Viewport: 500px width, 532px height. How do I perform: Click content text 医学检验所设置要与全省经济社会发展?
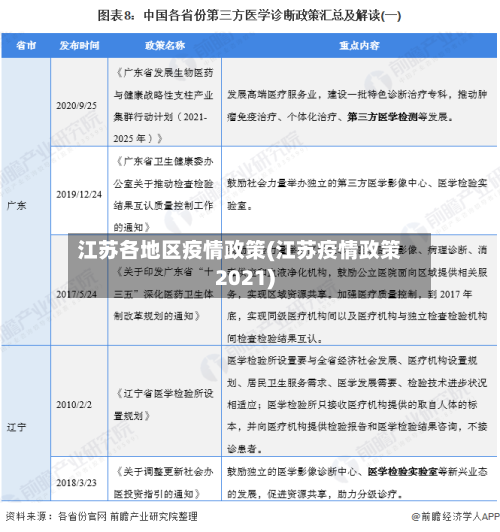[x=312, y=360]
